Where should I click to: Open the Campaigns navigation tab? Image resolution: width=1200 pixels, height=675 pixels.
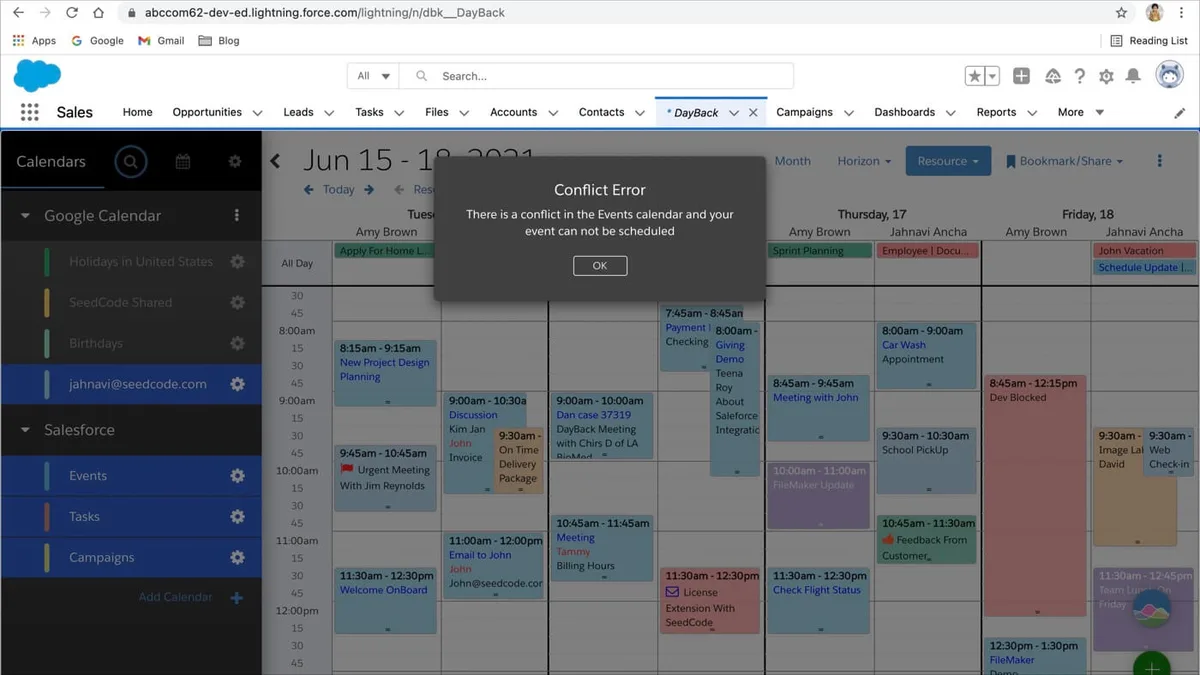[x=804, y=112]
